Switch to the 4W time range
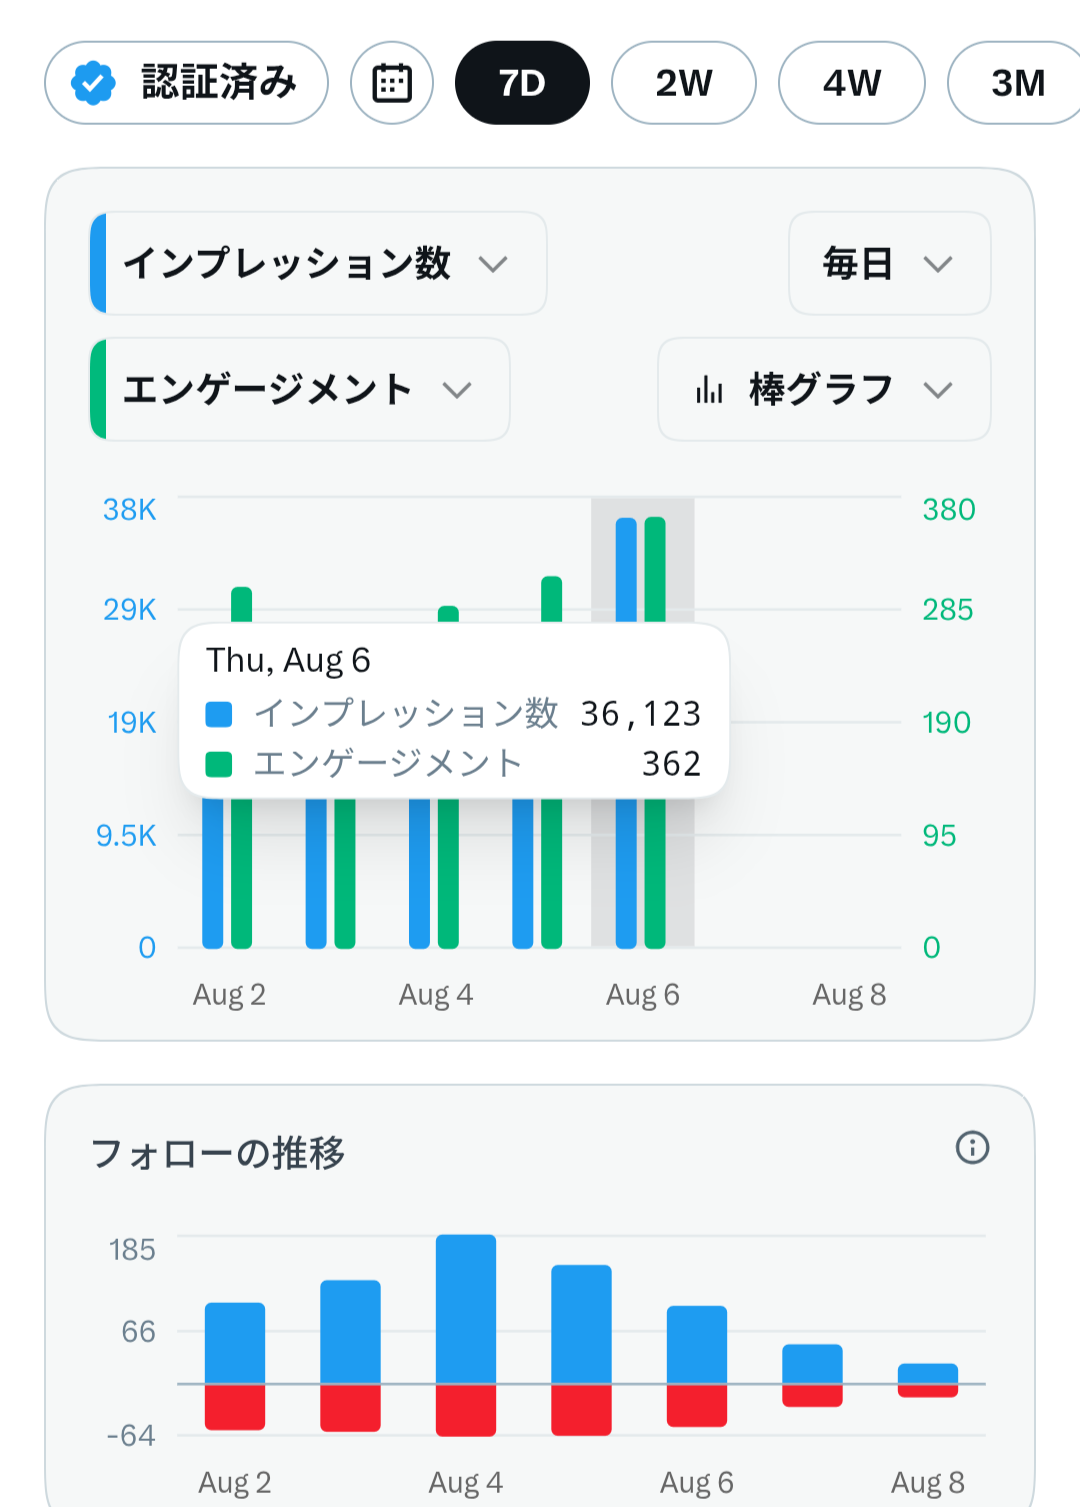The width and height of the screenshot is (1080, 1507). 852,83
